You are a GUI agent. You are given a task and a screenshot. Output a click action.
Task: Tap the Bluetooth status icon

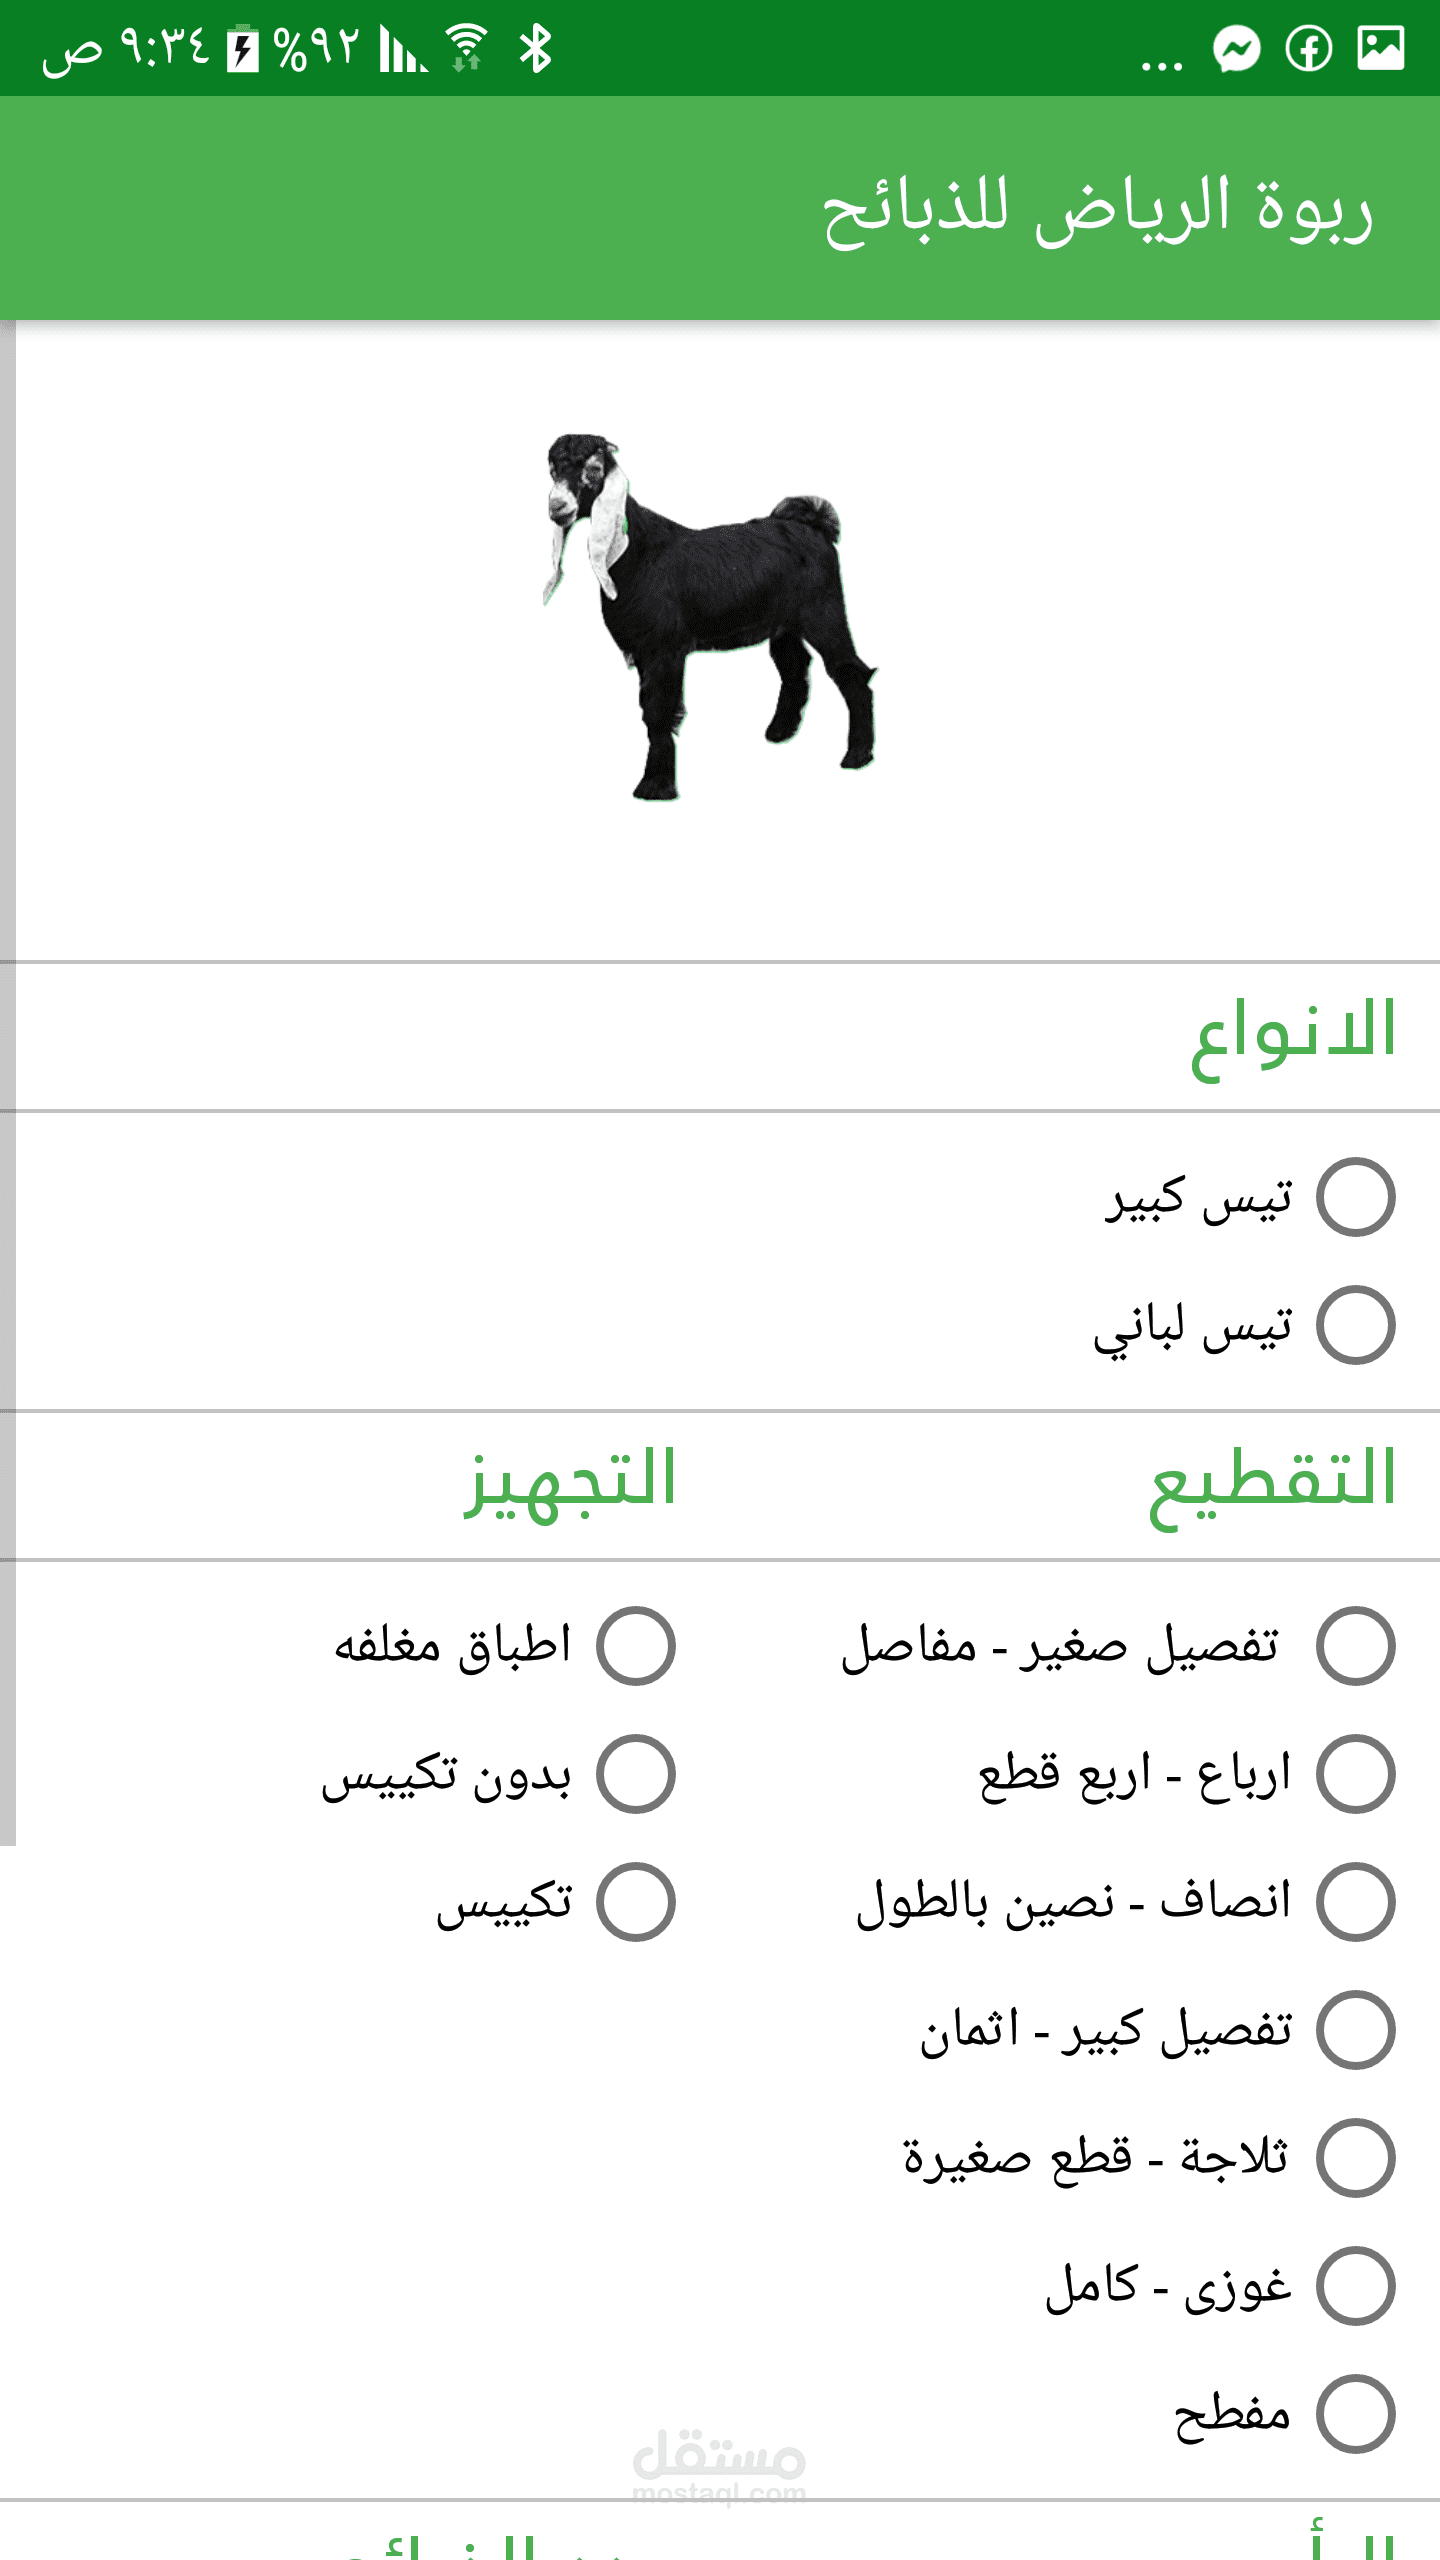click(x=536, y=49)
